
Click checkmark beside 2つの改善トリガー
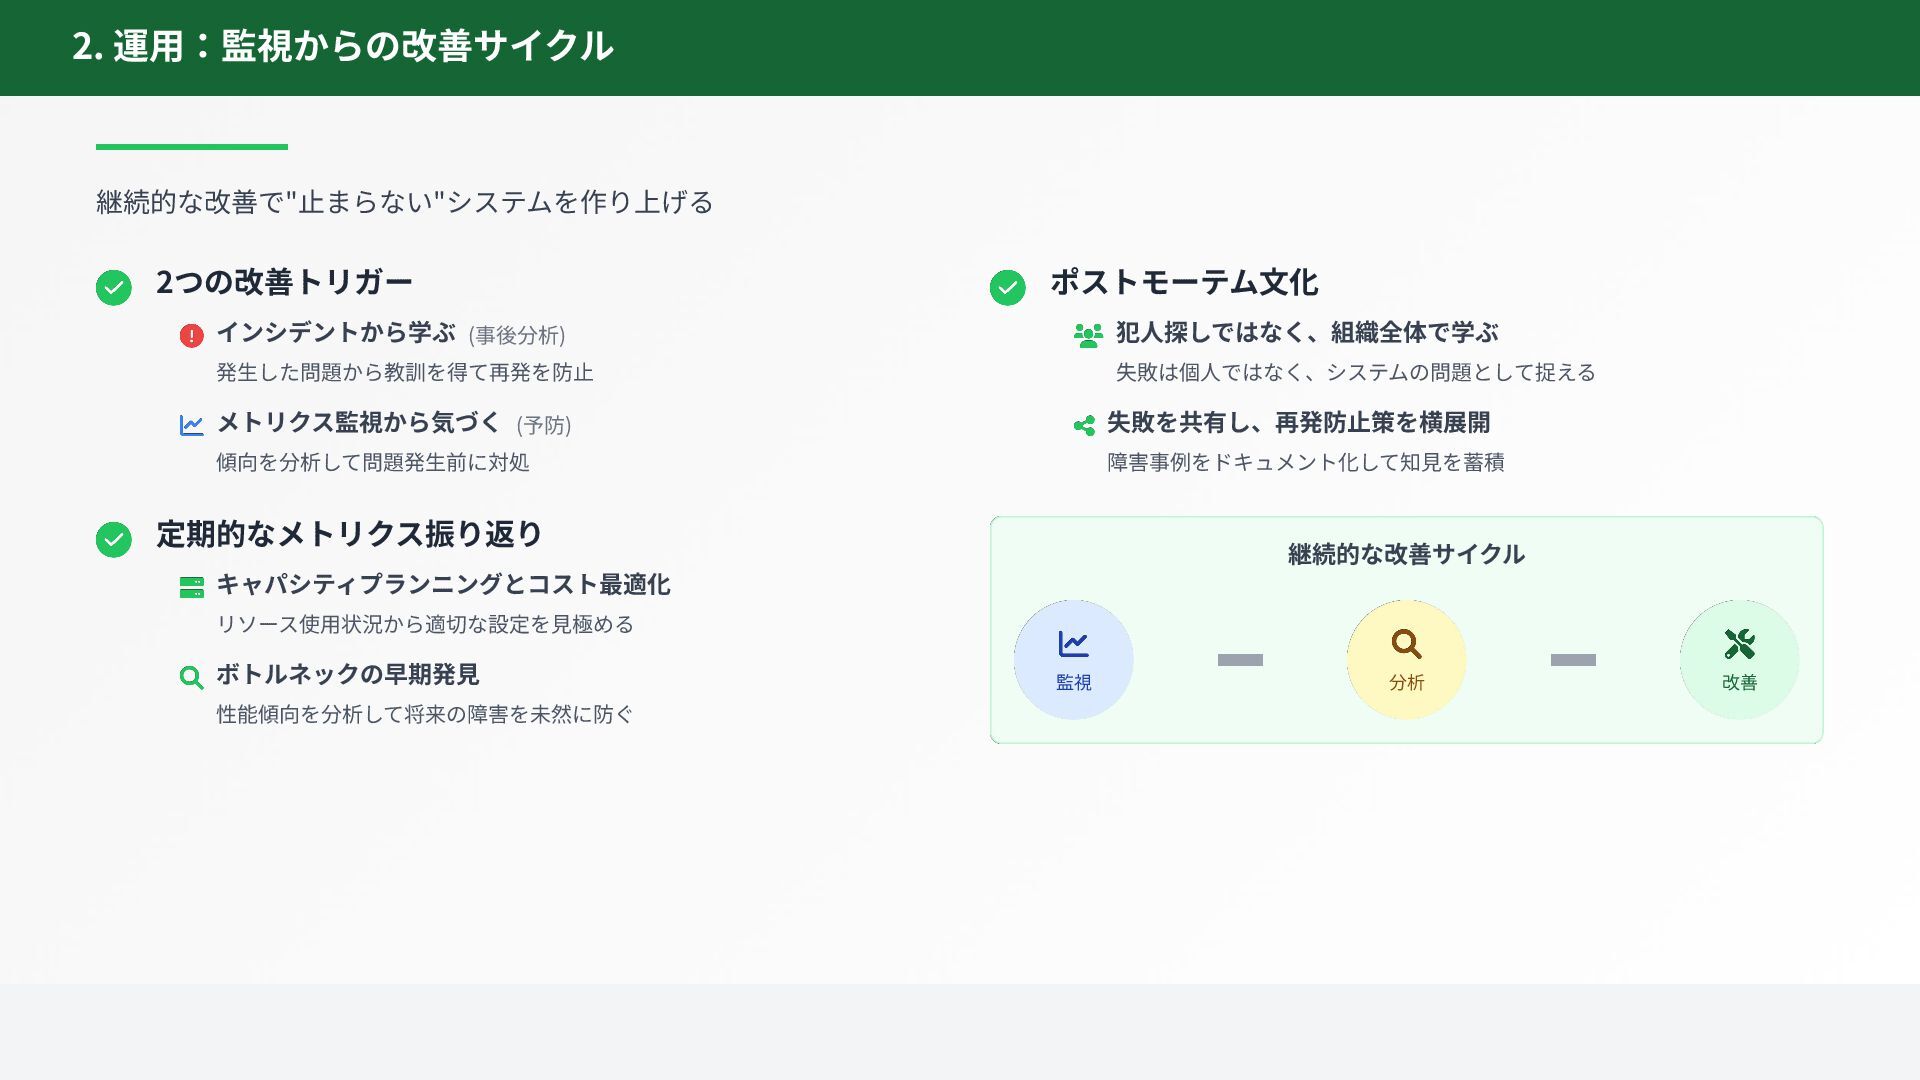114,288
